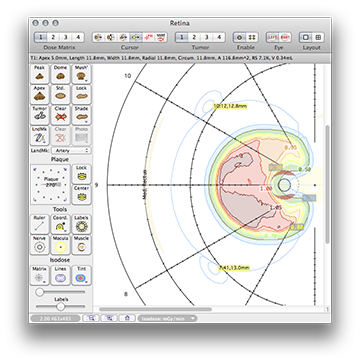Open the Isodose mGy/min units dropdown

click(x=167, y=318)
